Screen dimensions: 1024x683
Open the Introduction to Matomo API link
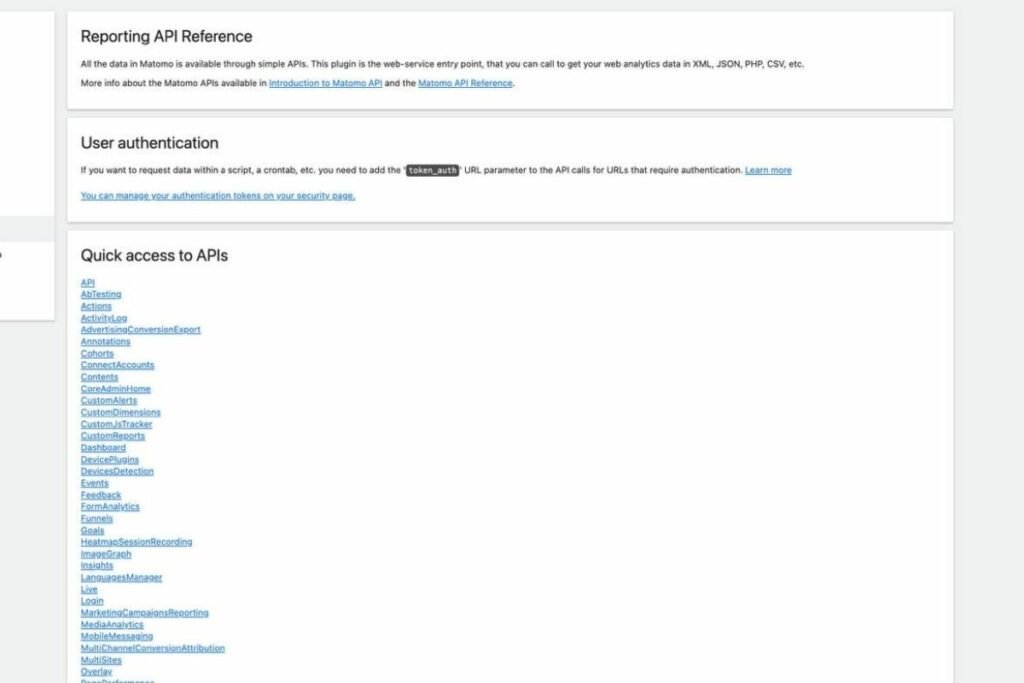click(x=325, y=84)
